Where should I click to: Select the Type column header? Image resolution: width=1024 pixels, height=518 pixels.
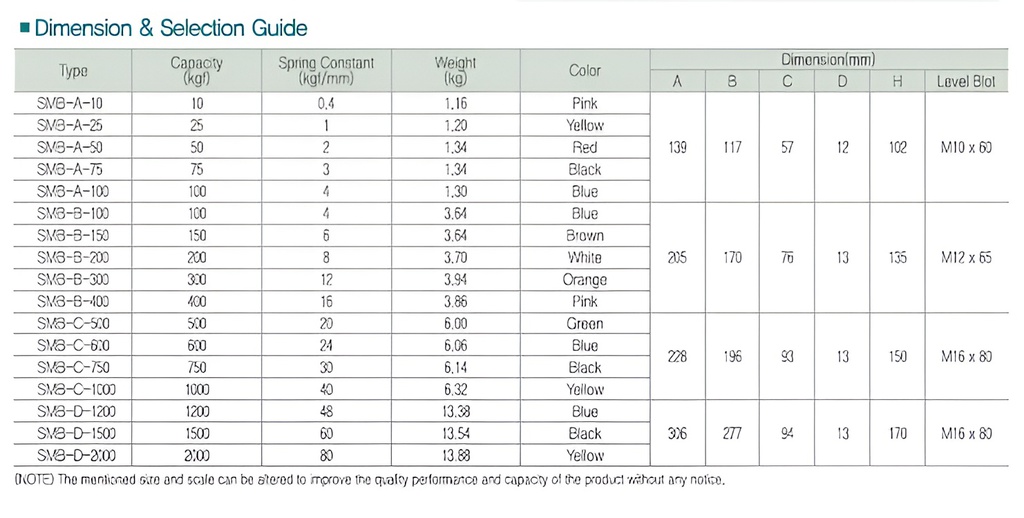(x=73, y=70)
